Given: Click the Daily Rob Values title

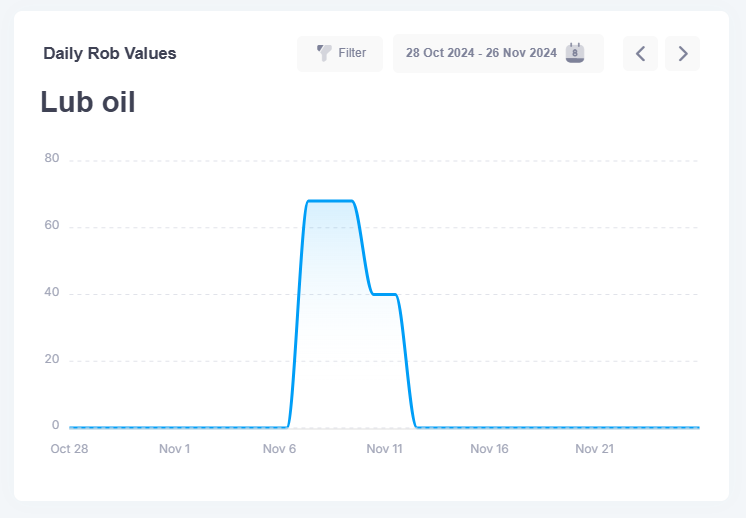Looking at the screenshot, I should coord(110,54).
